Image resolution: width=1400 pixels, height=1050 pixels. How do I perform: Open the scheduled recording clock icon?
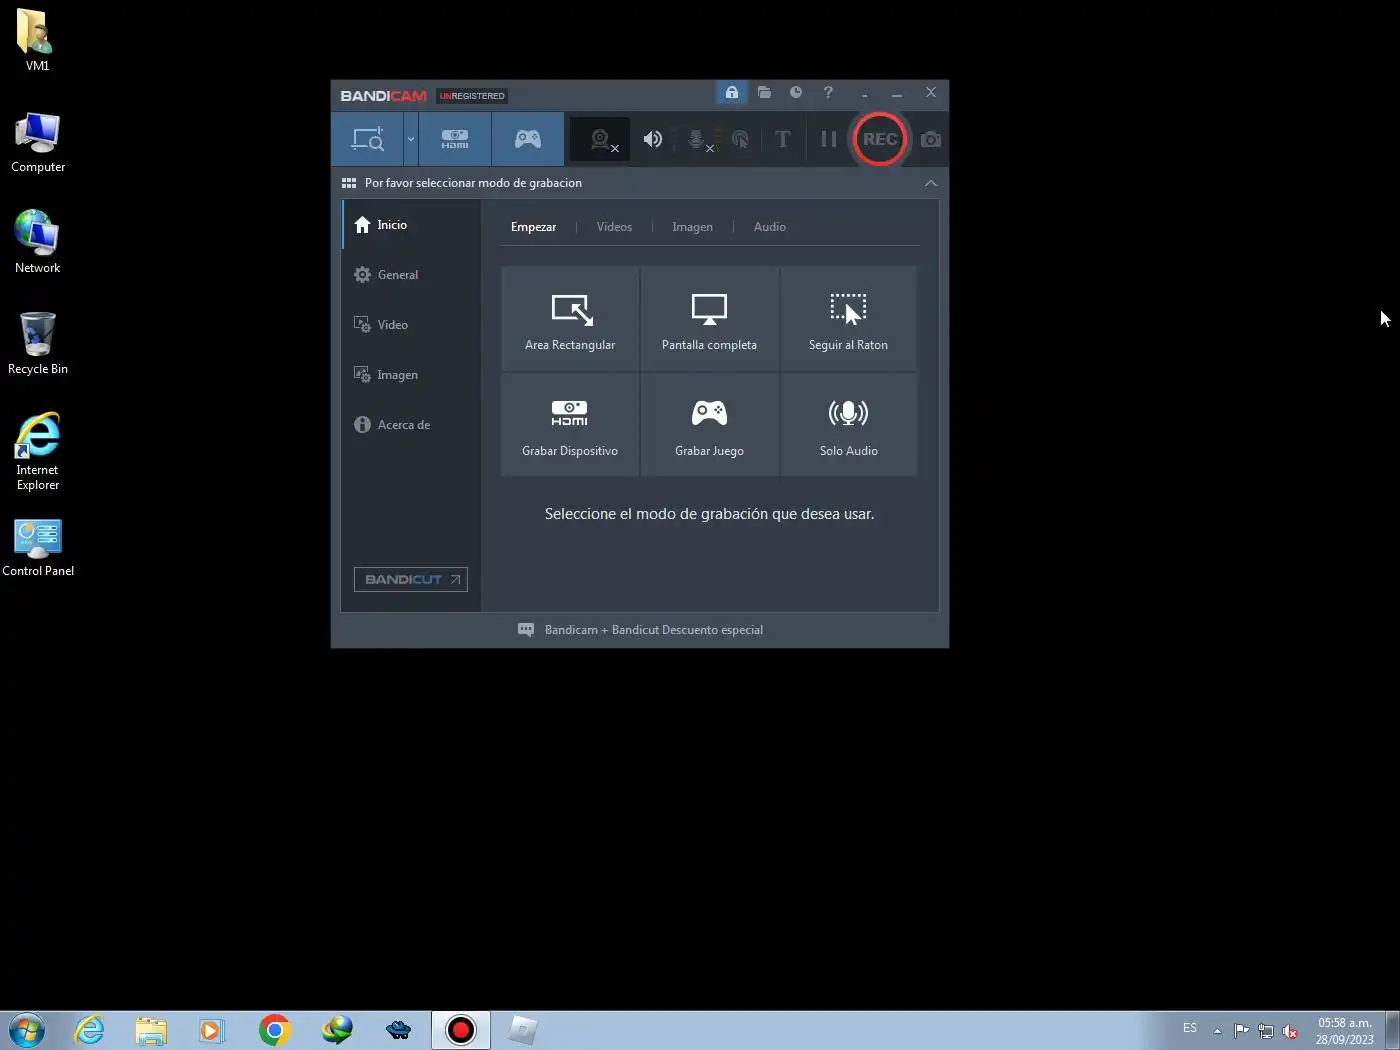coord(796,92)
